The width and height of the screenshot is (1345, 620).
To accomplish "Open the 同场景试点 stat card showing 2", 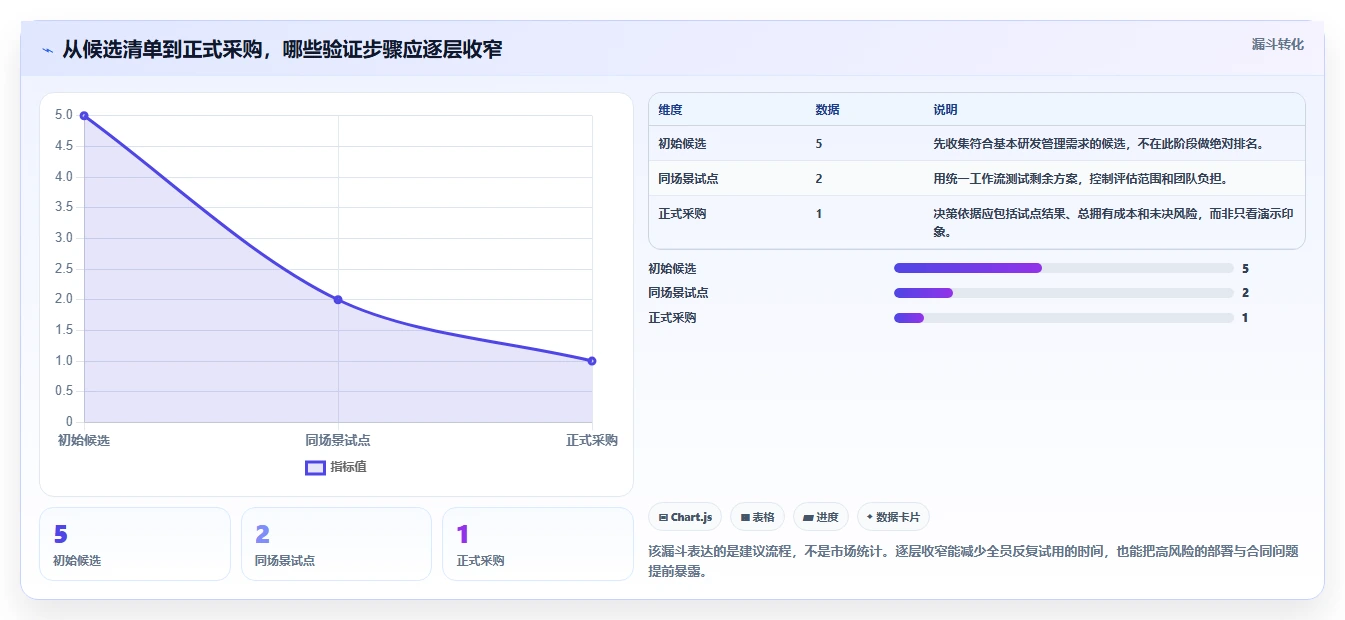I will (336, 544).
